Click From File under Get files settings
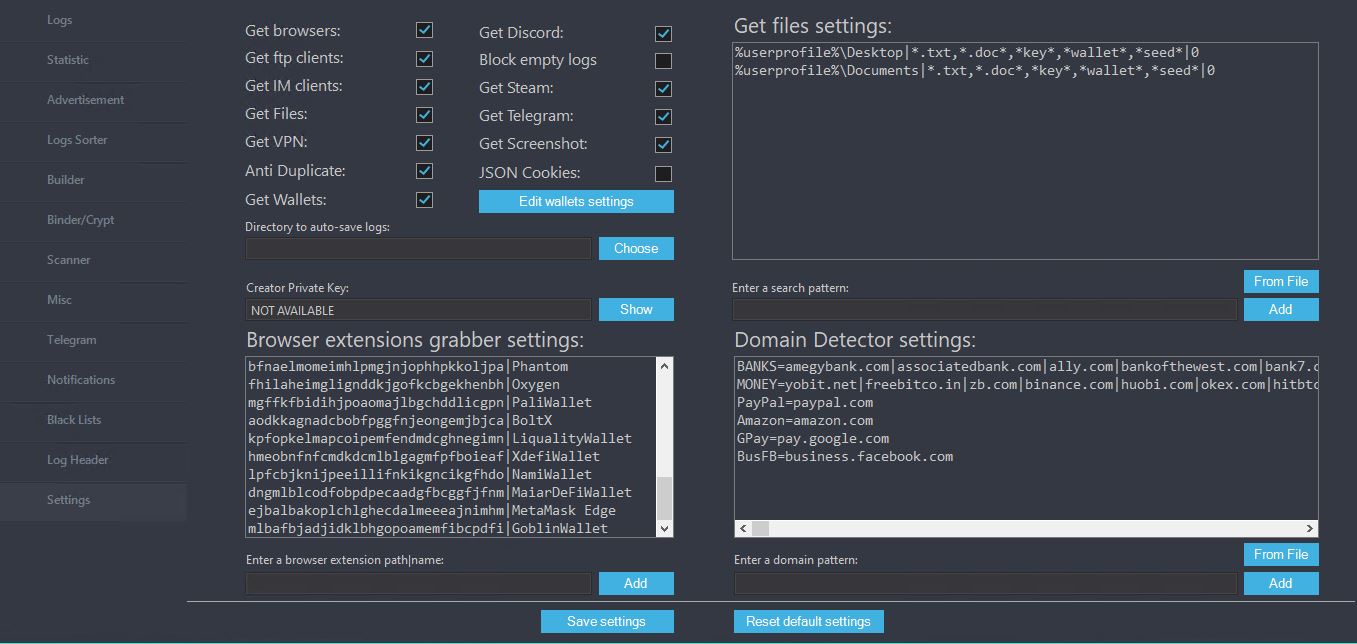Viewport: 1357px width, 644px height. [1281, 281]
